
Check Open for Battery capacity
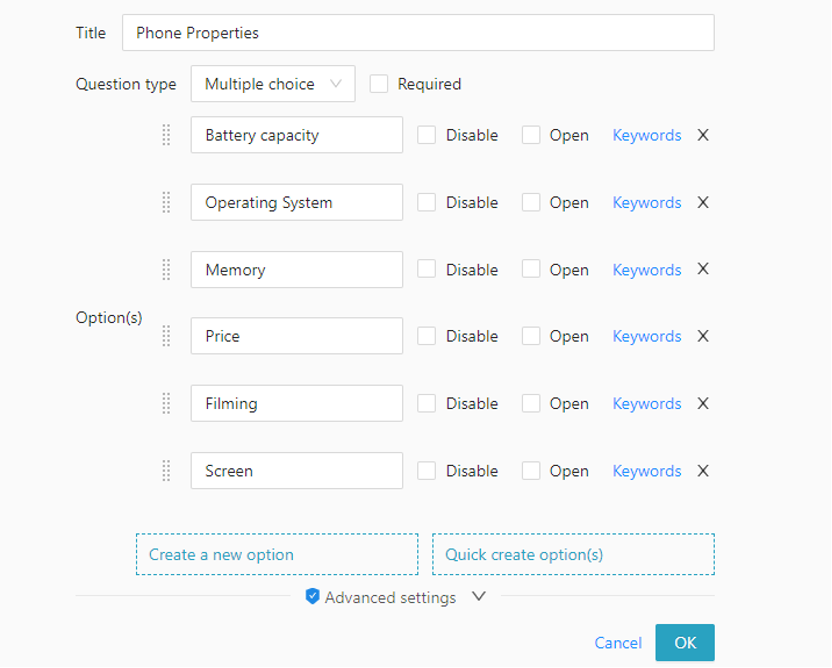pos(531,135)
